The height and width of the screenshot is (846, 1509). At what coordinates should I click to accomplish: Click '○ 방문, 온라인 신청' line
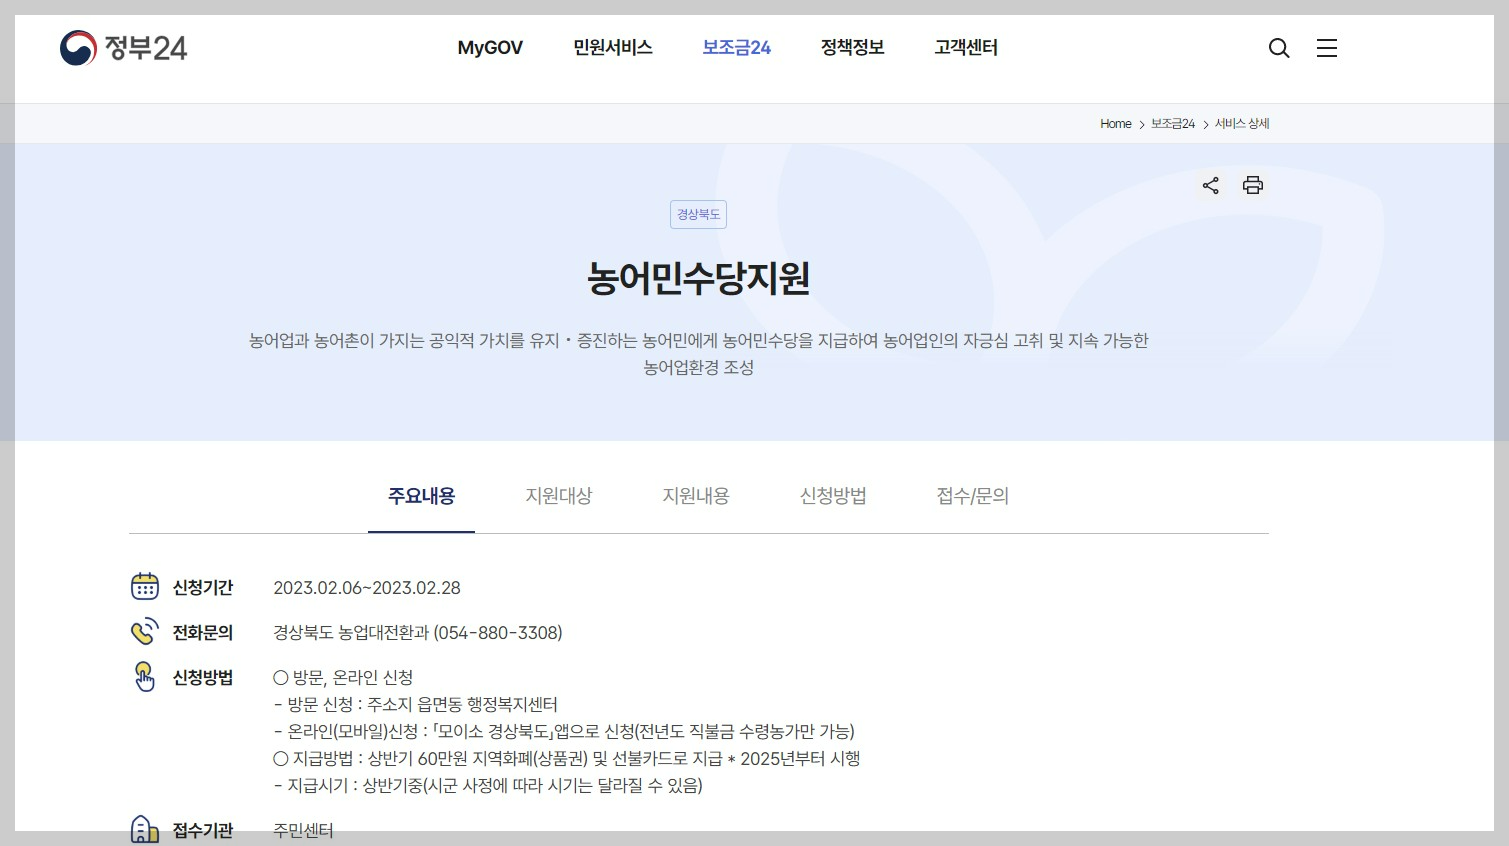tap(343, 678)
